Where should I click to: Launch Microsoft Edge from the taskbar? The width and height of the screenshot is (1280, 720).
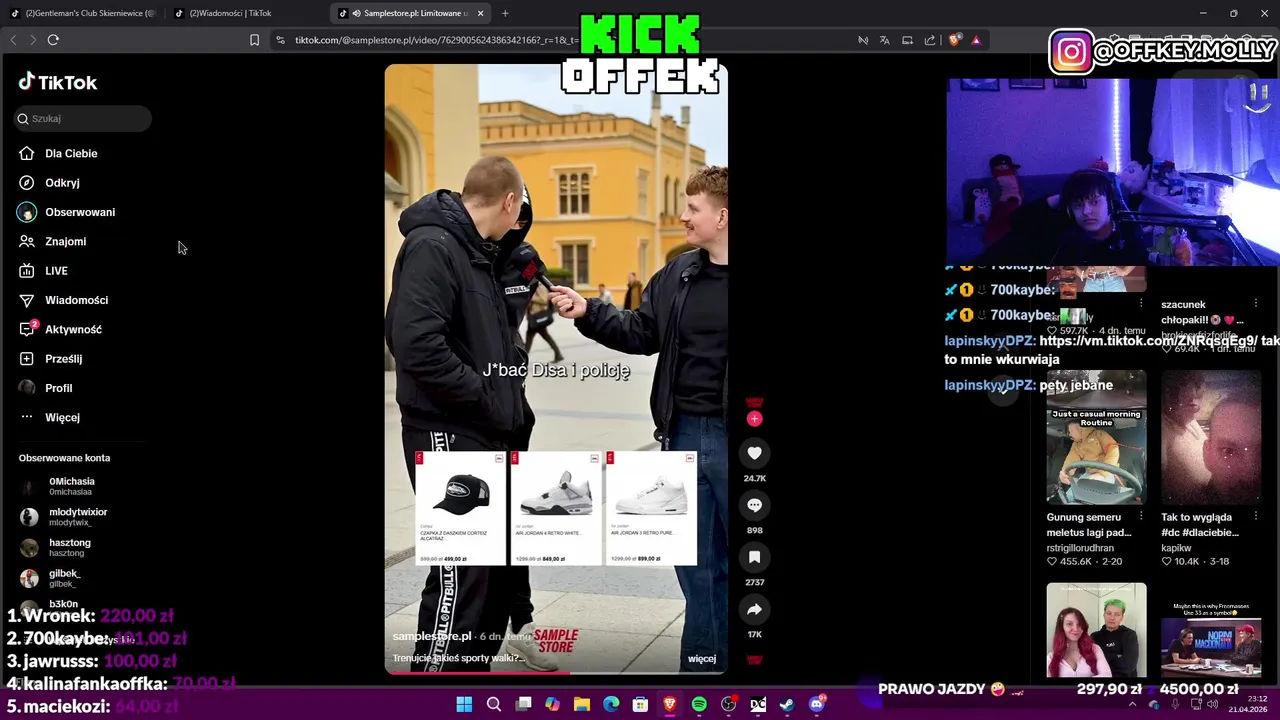pyautogui.click(x=611, y=705)
